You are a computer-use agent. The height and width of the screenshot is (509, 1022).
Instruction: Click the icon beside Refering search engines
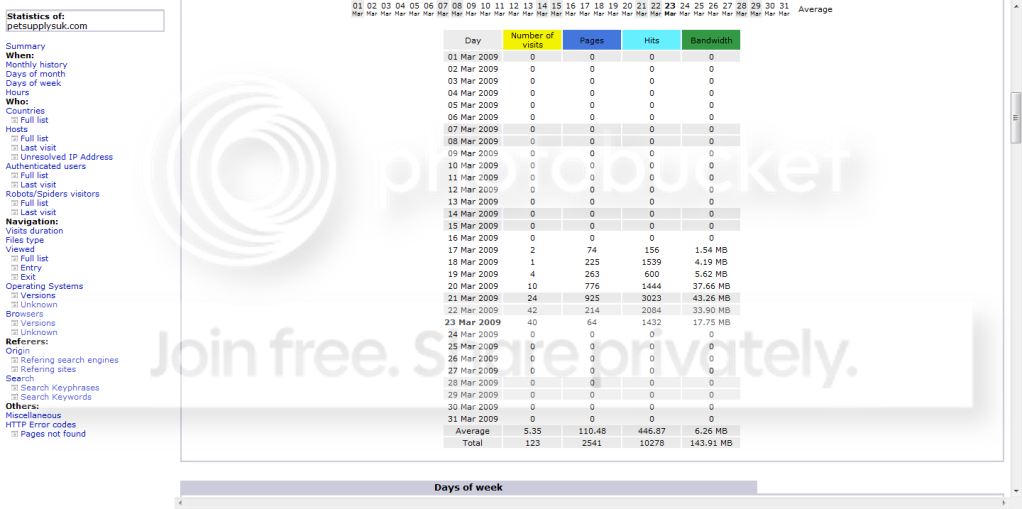point(14,360)
